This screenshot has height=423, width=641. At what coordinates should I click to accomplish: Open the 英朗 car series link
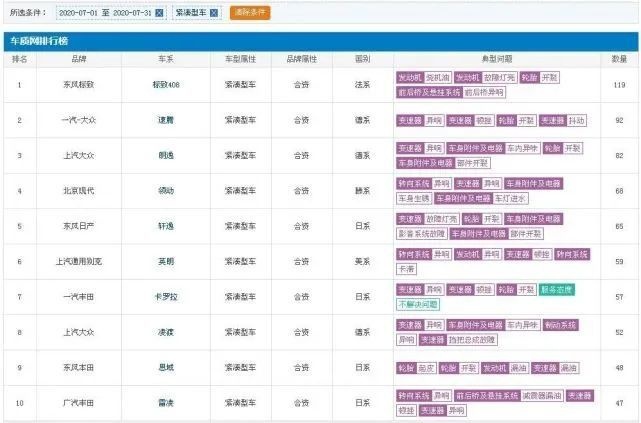(166, 262)
